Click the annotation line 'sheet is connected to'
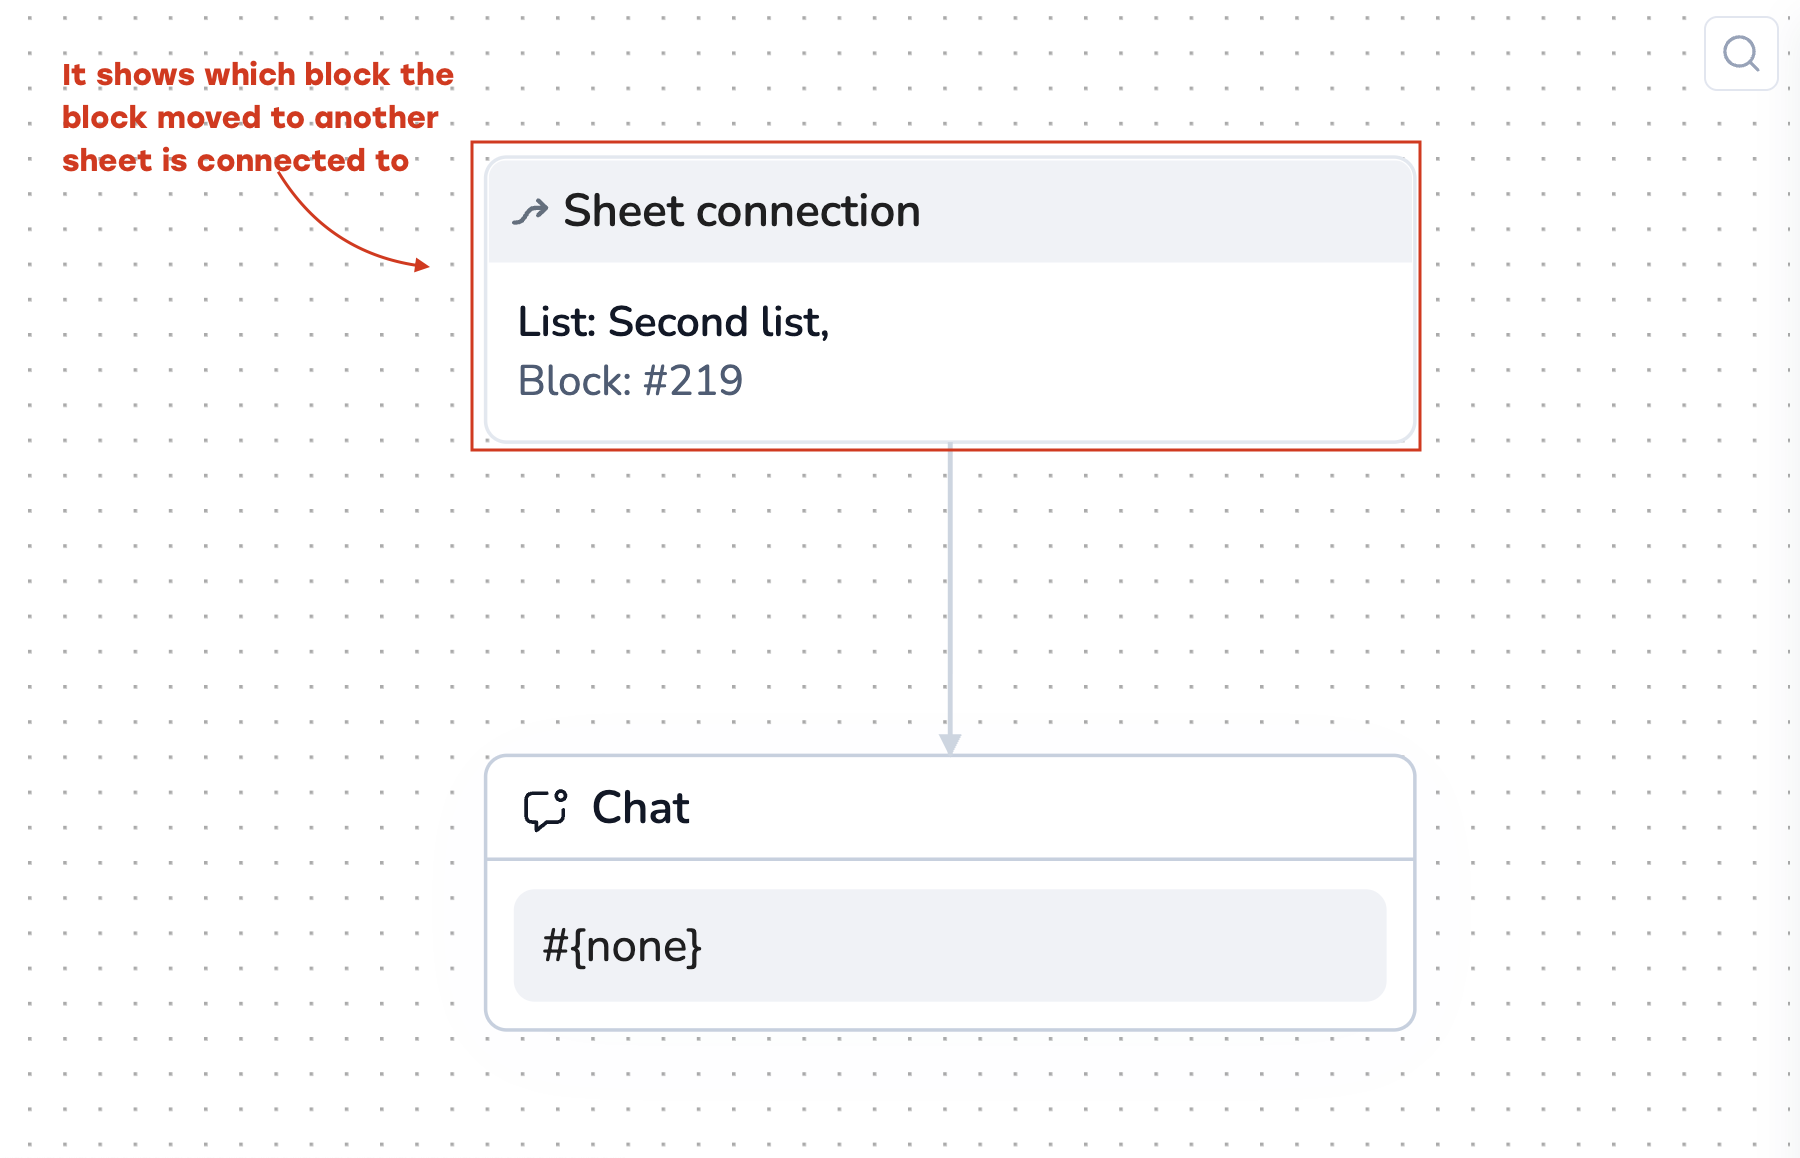This screenshot has height=1158, width=1800. 235,161
